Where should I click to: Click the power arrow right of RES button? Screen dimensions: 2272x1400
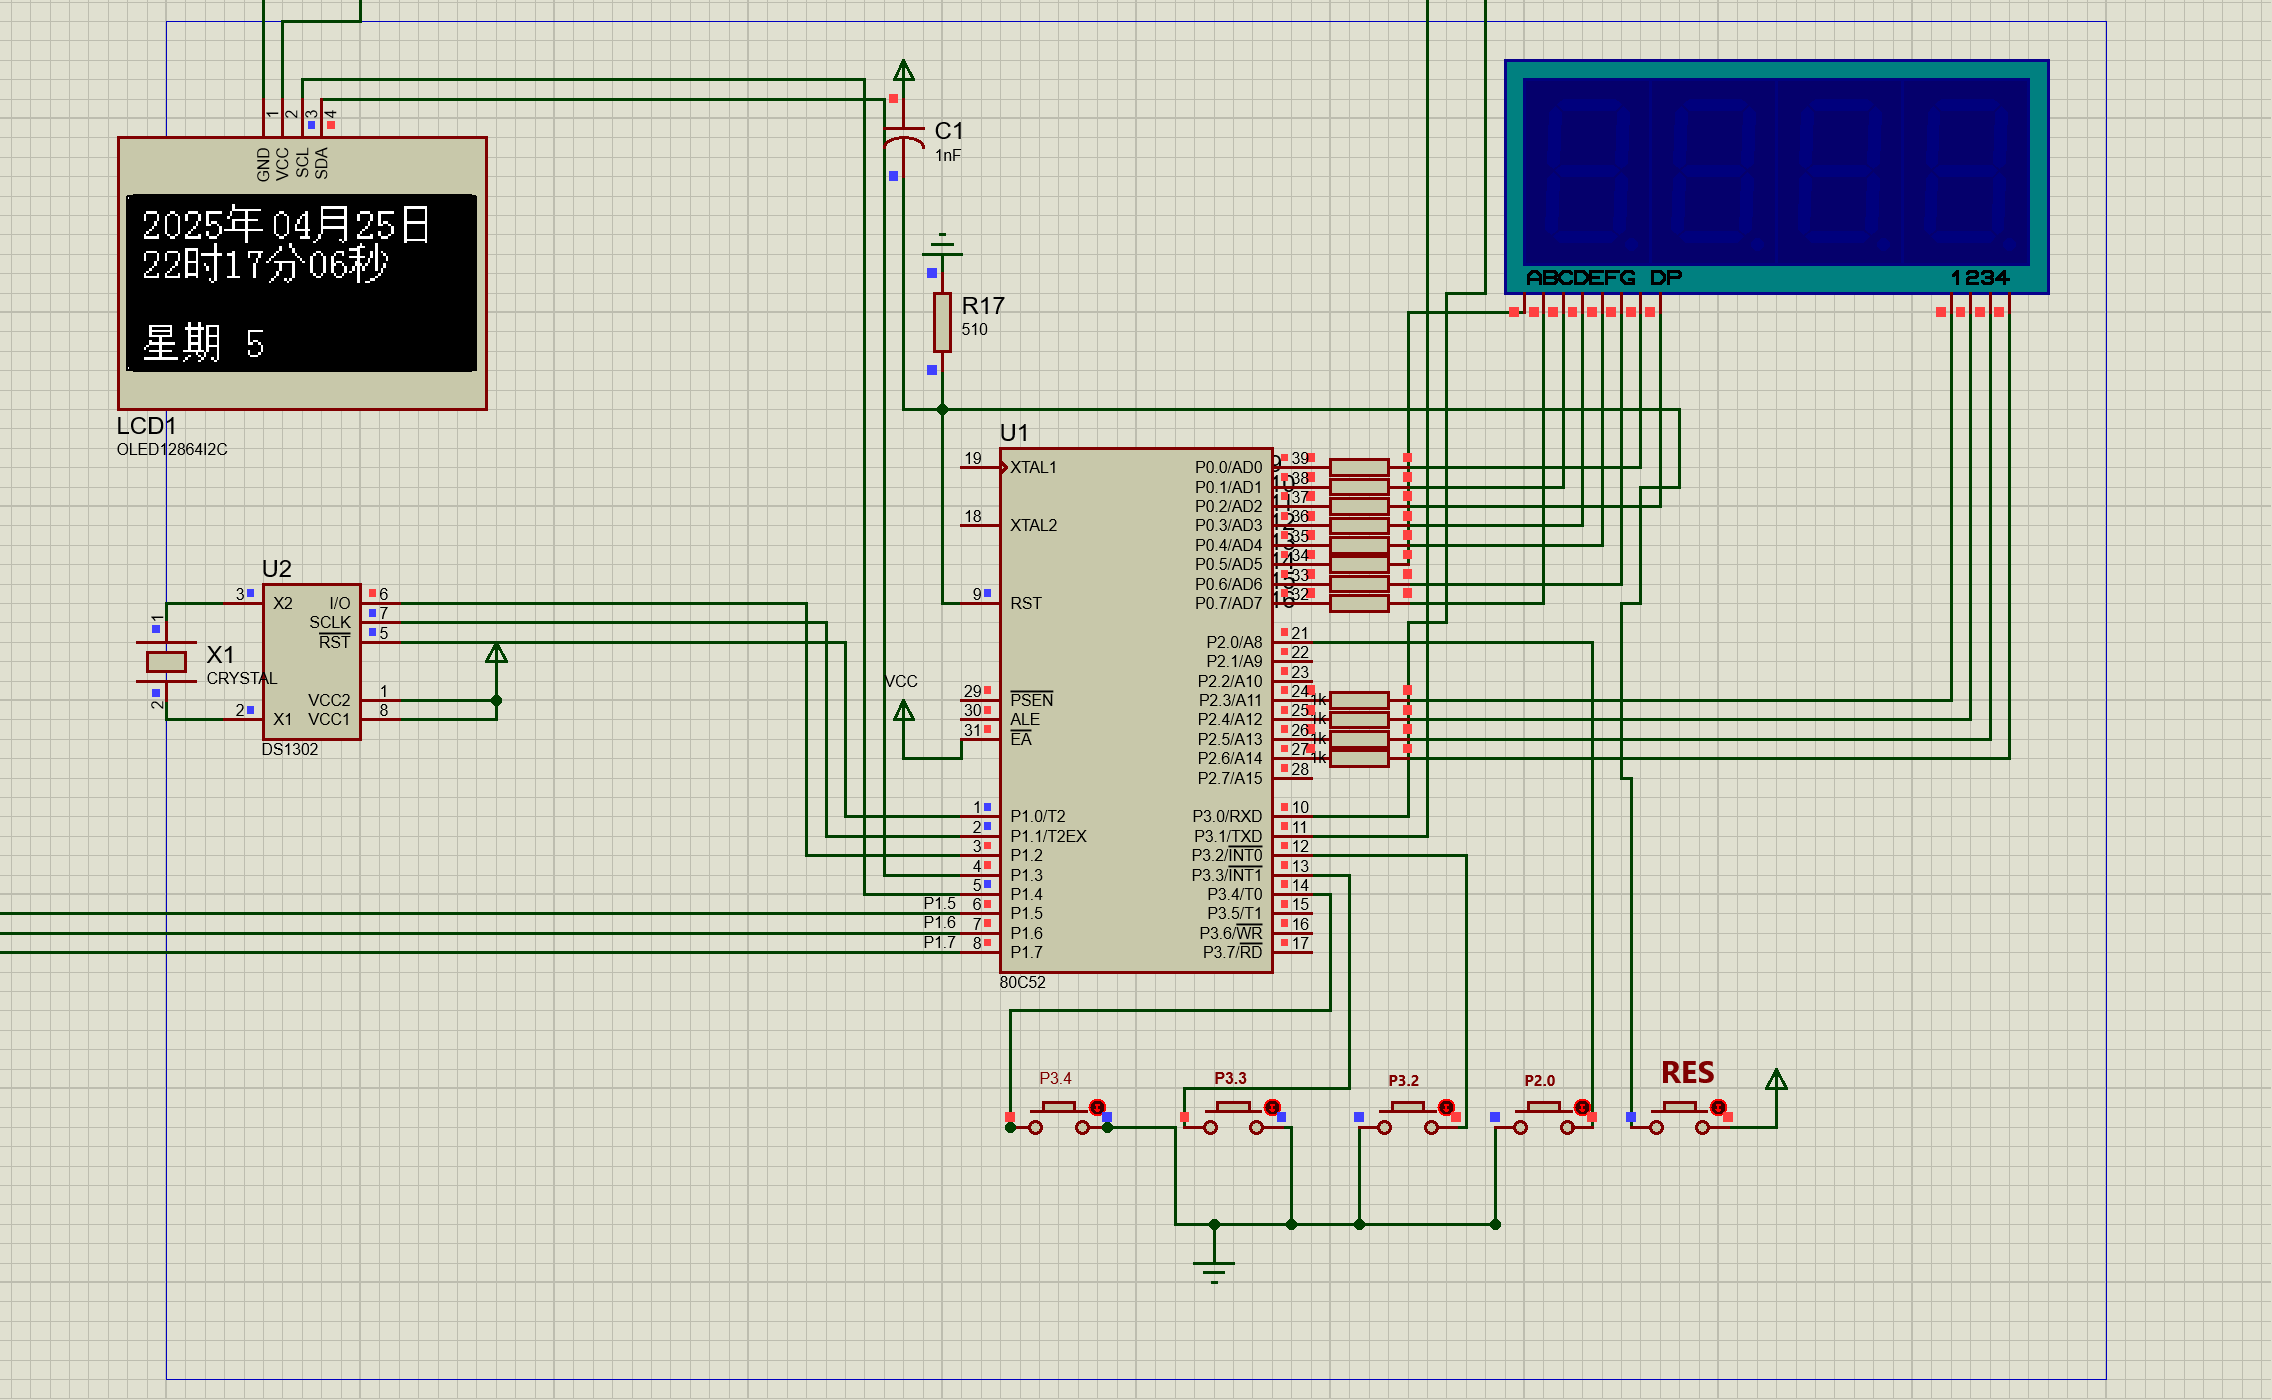pyautogui.click(x=1776, y=1080)
